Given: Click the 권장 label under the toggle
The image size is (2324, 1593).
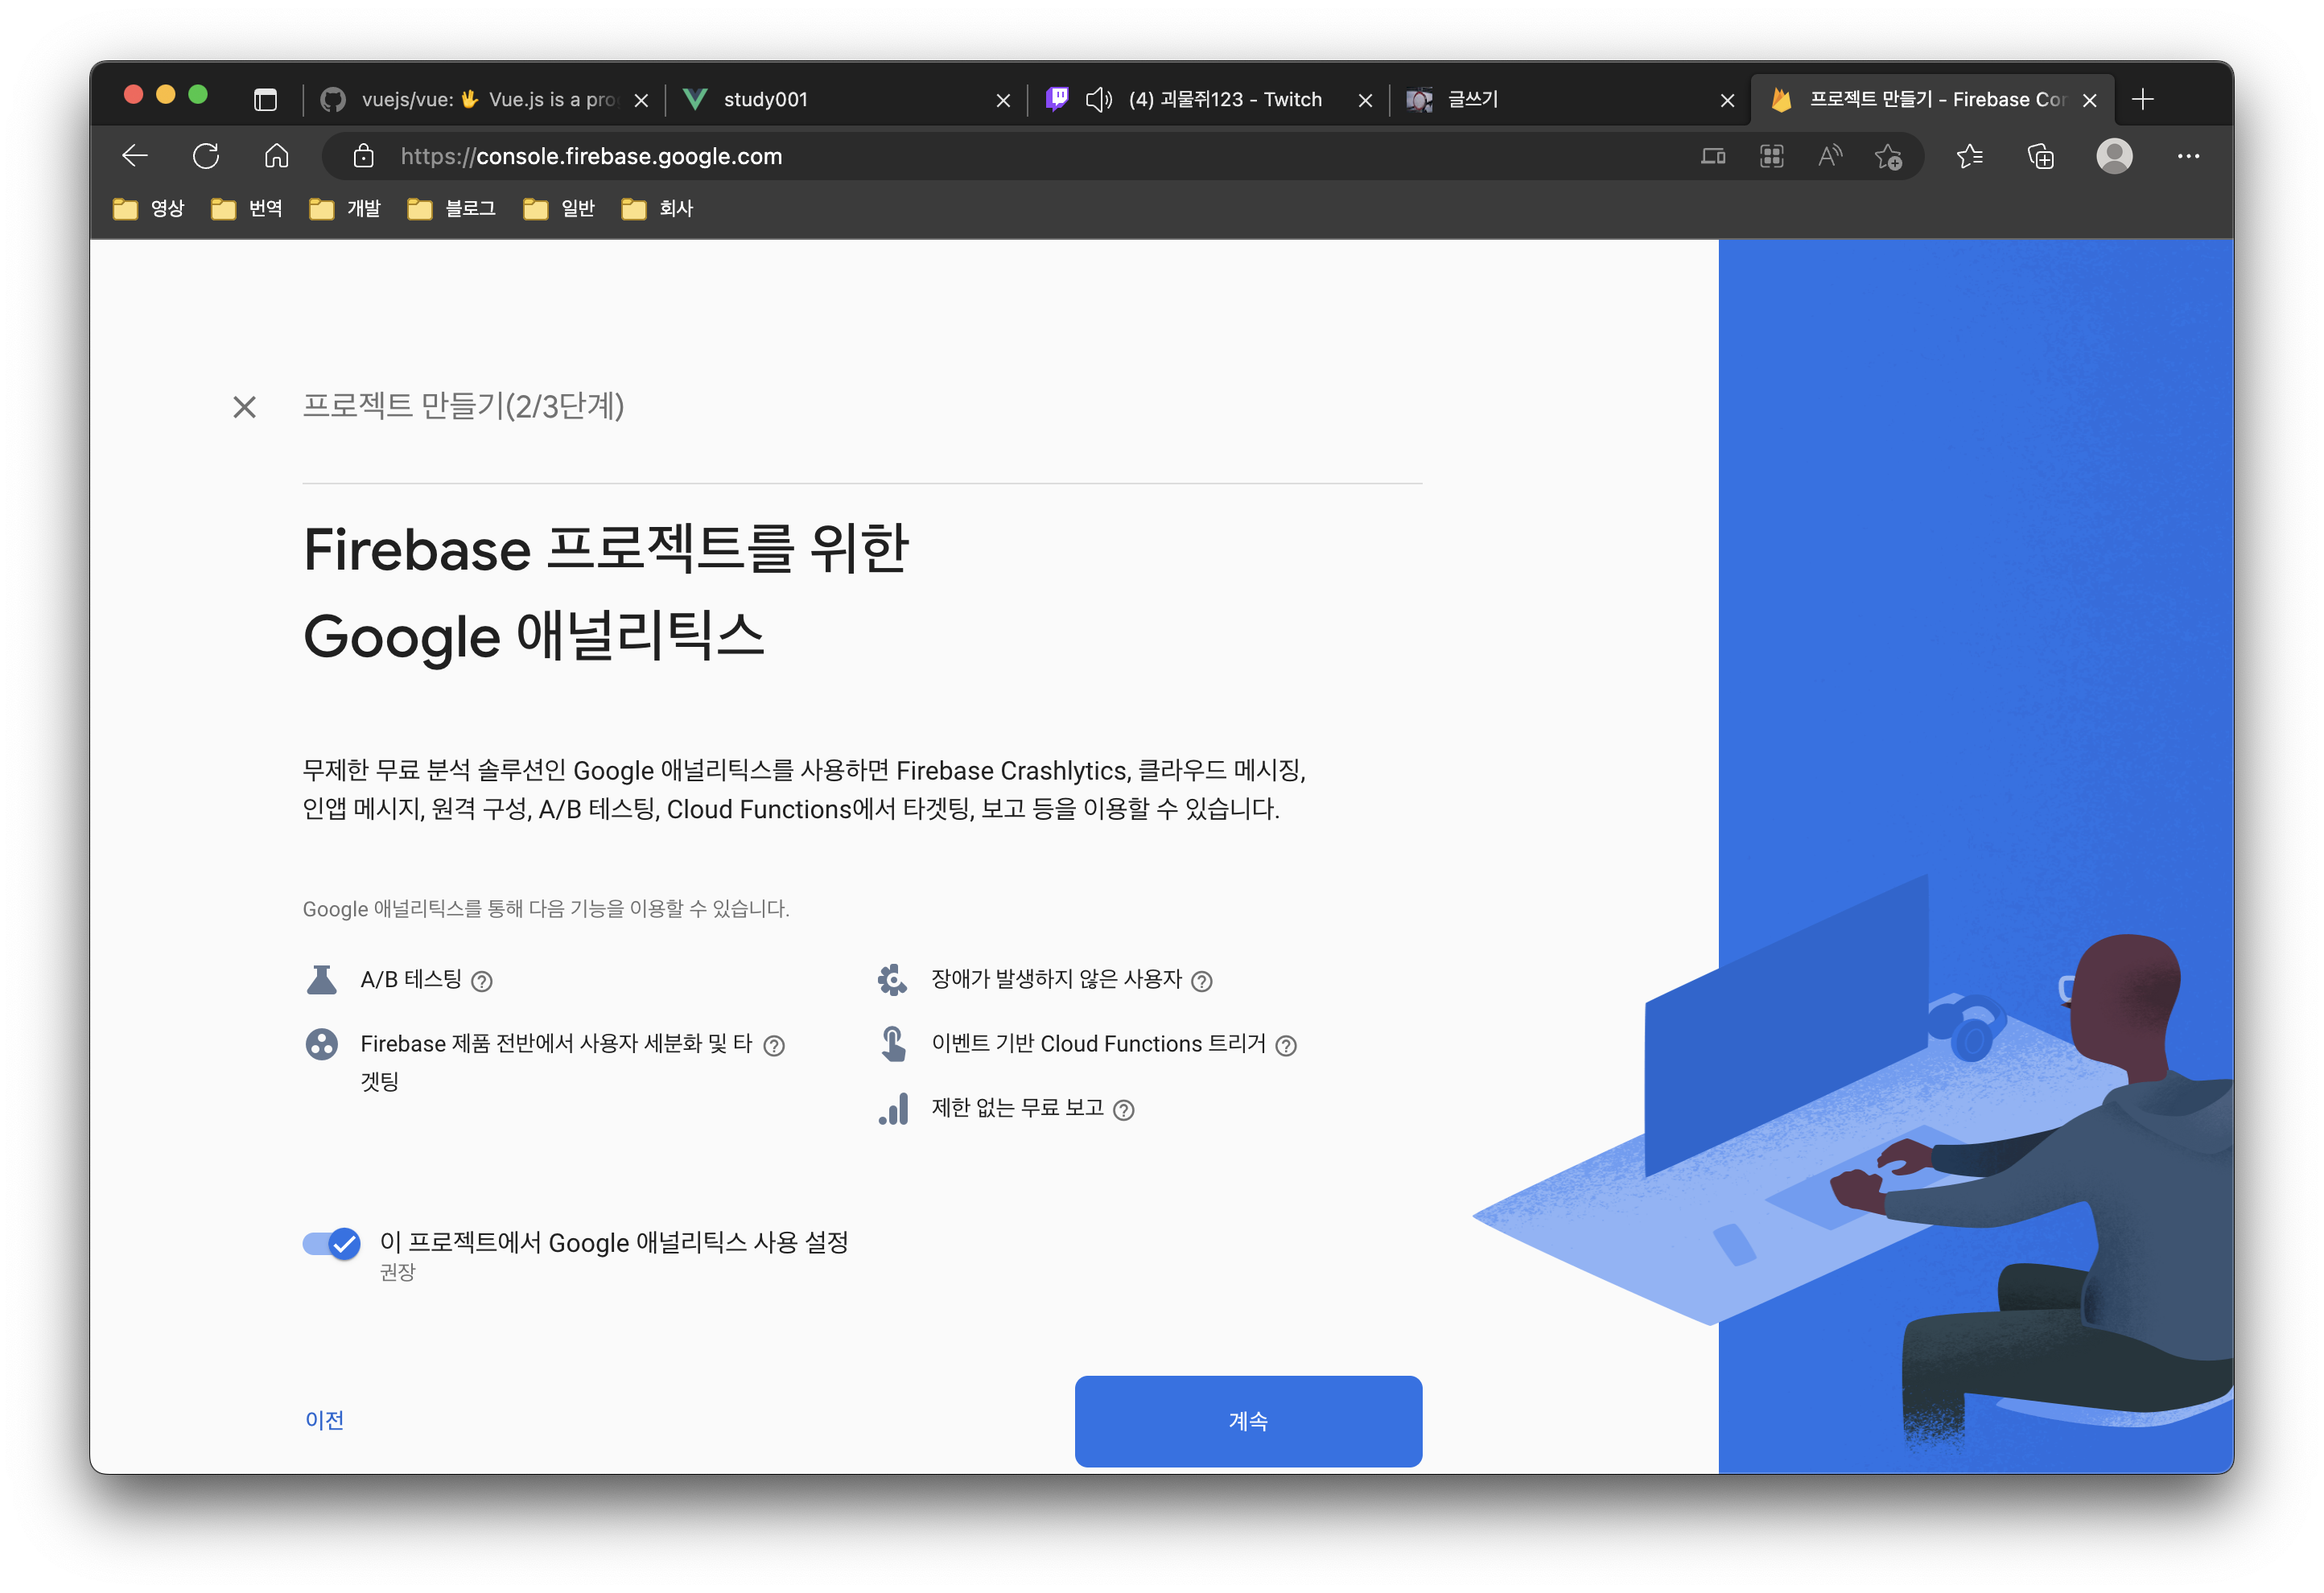Looking at the screenshot, I should [397, 1272].
